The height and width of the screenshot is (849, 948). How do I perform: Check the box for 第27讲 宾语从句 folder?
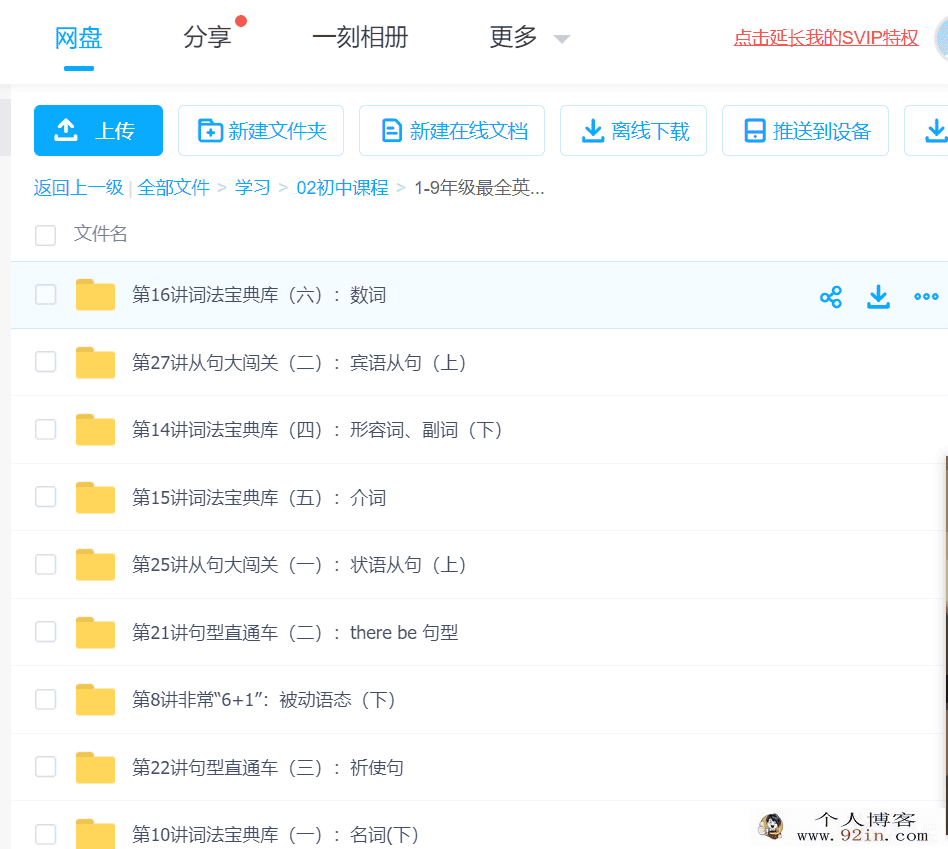click(x=45, y=362)
